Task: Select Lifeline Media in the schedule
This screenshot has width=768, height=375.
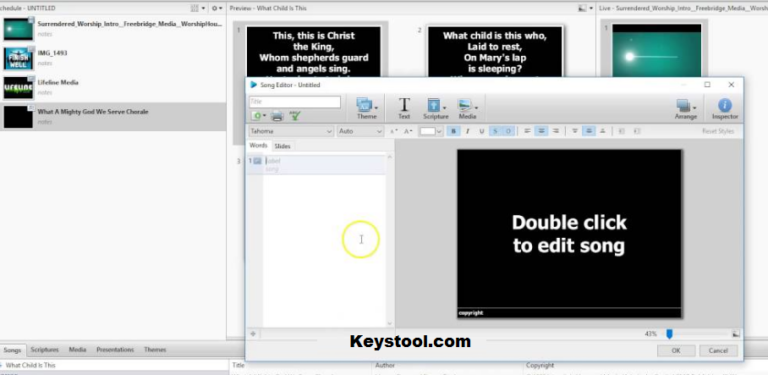Action: click(114, 87)
